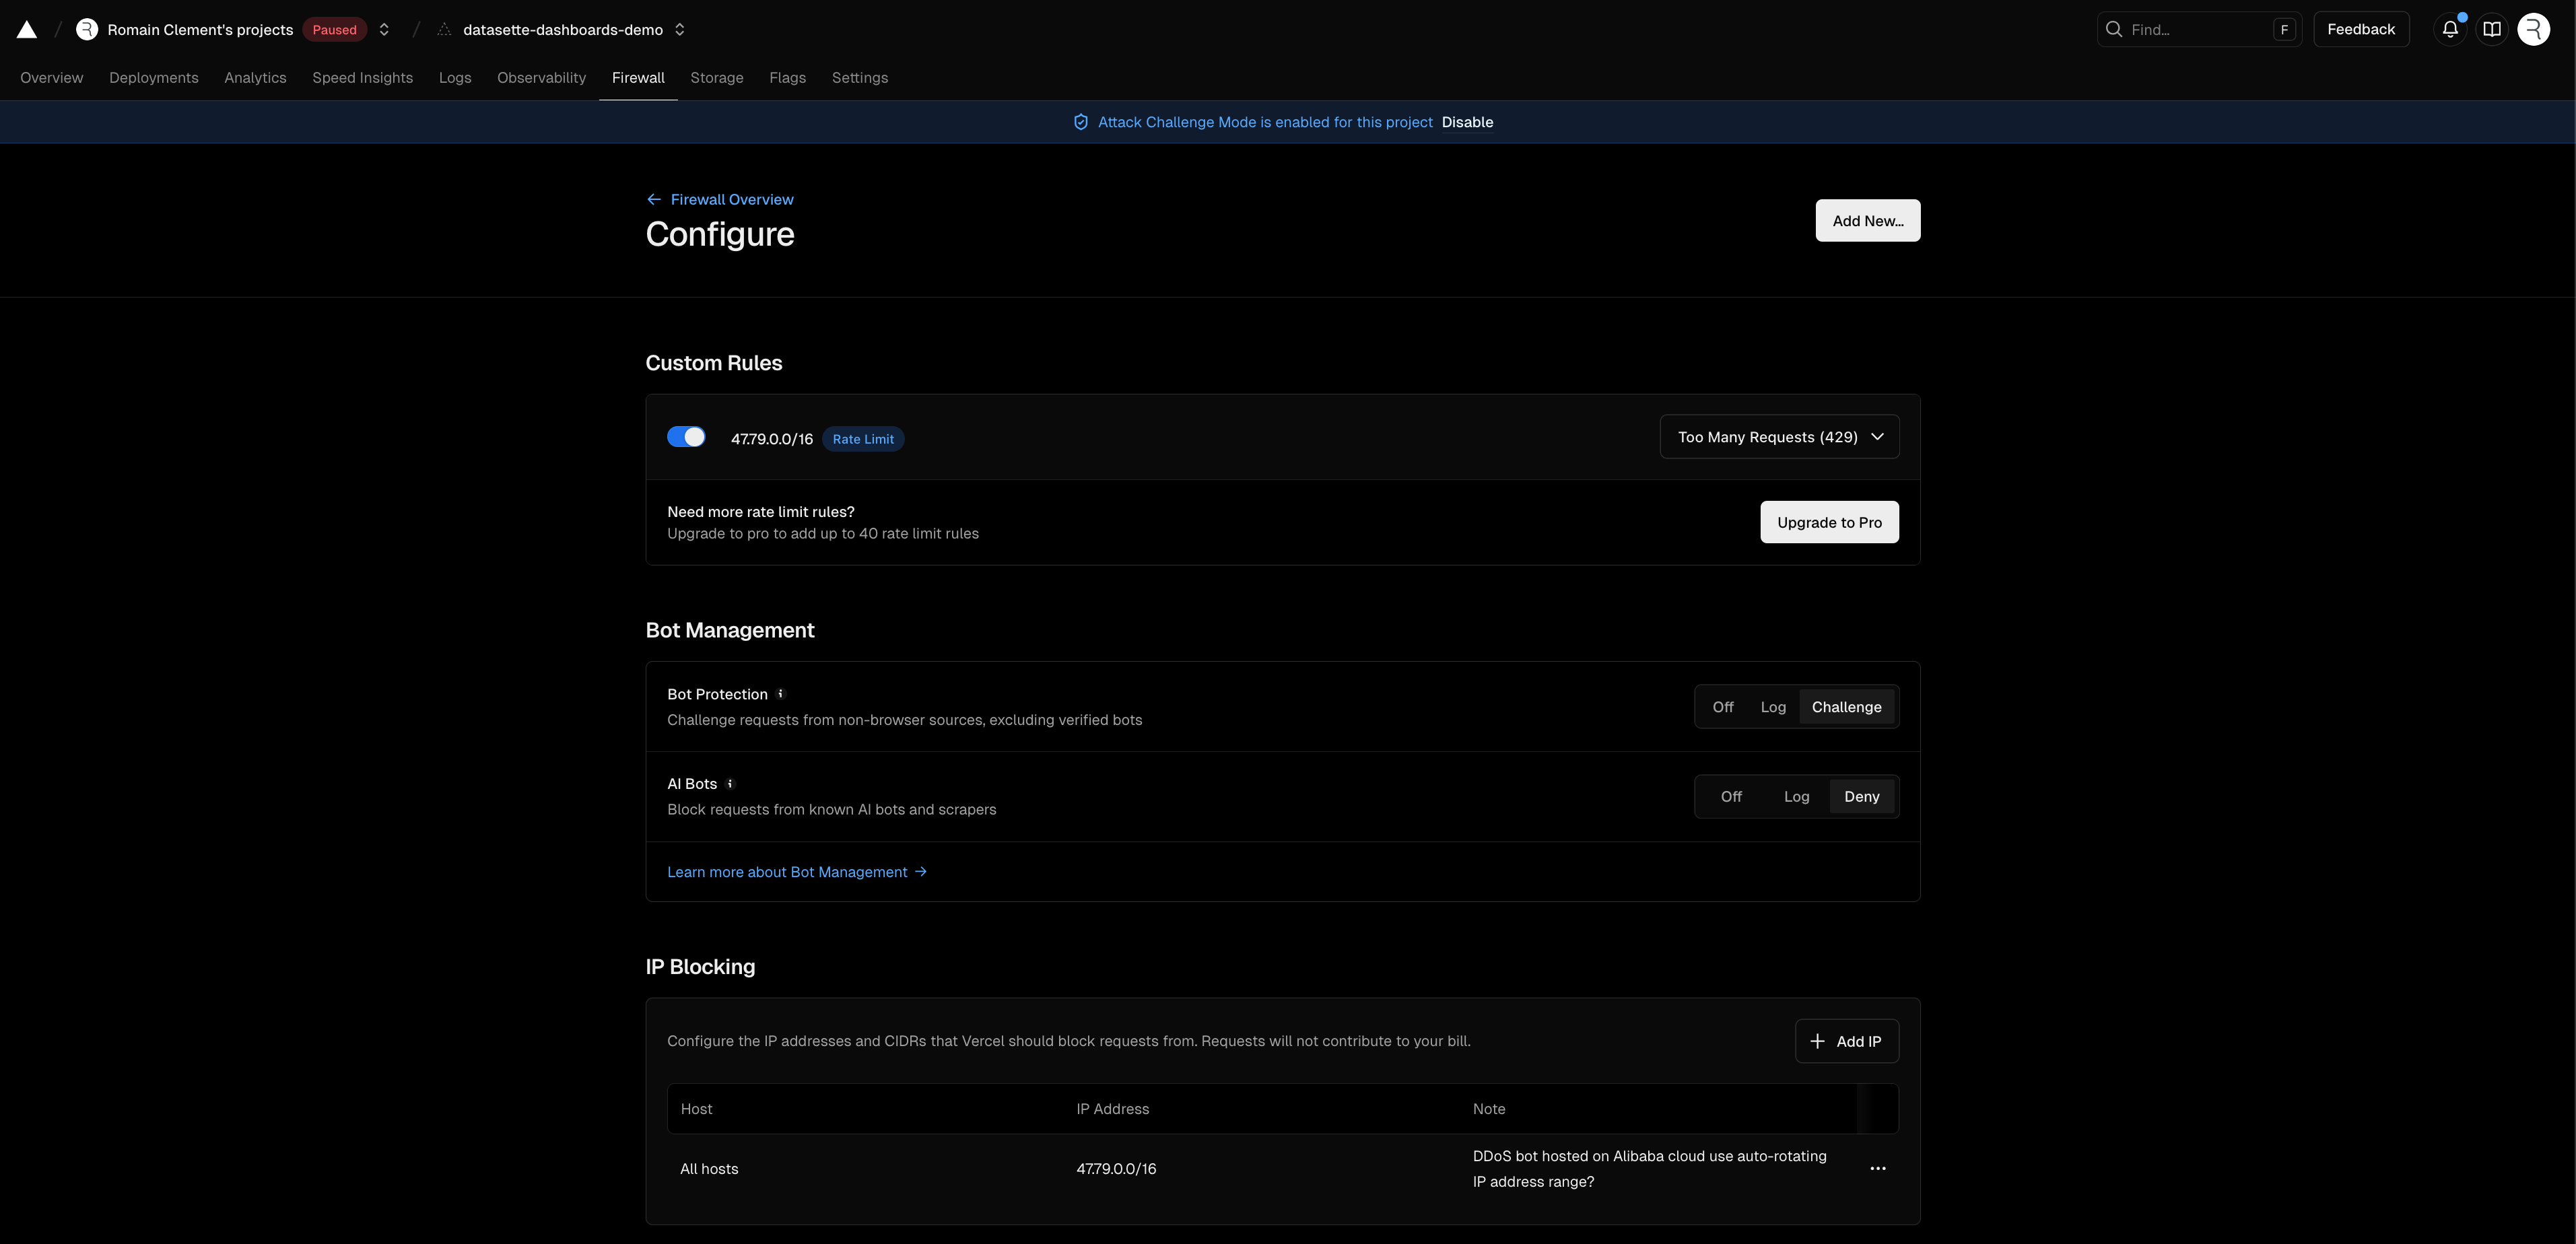Click the Custom Rules heading
2576x1244 pixels.
point(714,363)
